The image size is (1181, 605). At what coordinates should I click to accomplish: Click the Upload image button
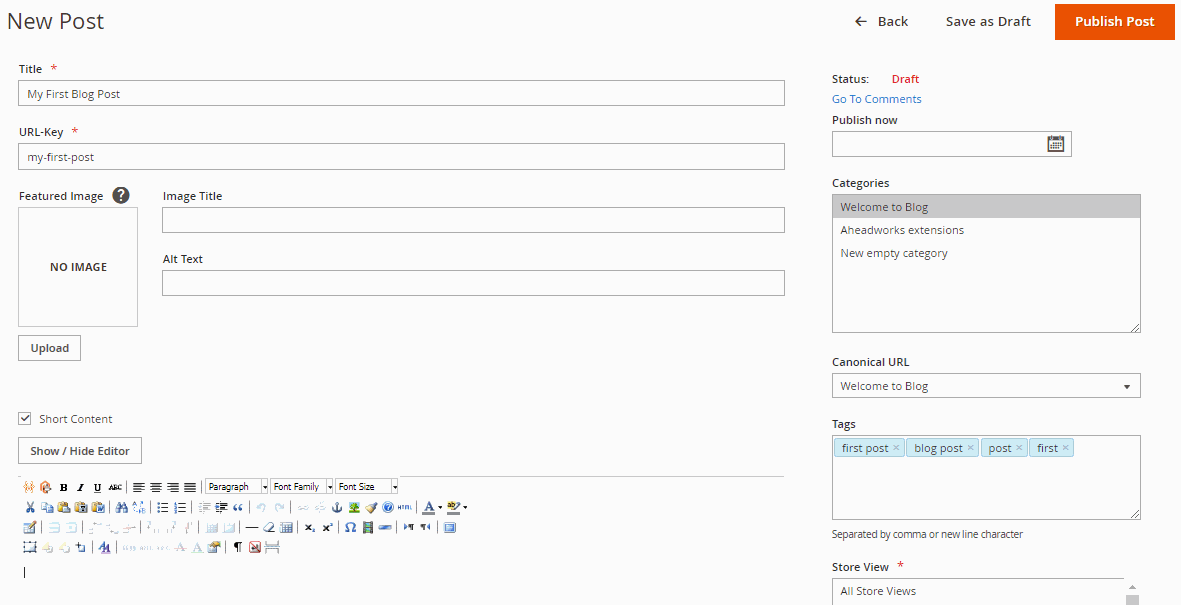50,348
